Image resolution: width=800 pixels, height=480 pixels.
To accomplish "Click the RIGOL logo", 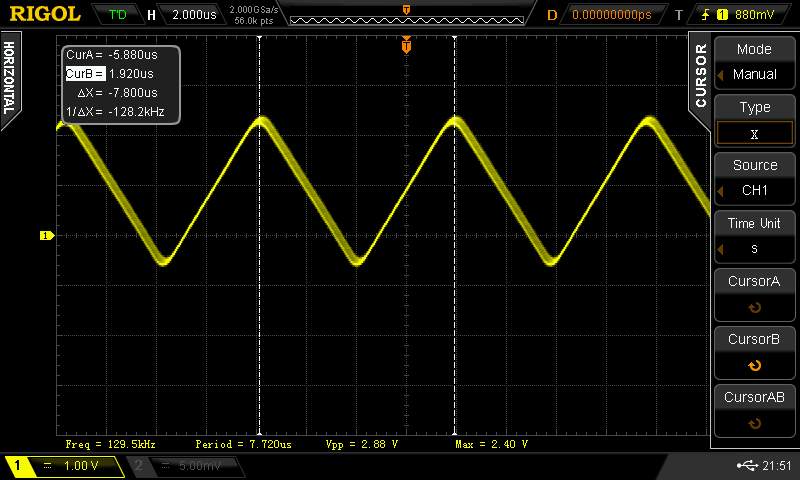I will pyautogui.click(x=45, y=14).
